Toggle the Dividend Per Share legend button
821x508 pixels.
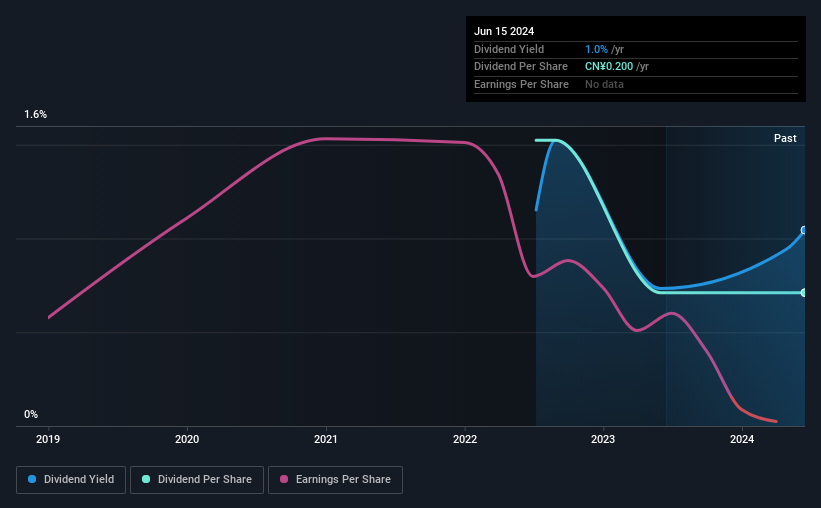pyautogui.click(x=197, y=480)
